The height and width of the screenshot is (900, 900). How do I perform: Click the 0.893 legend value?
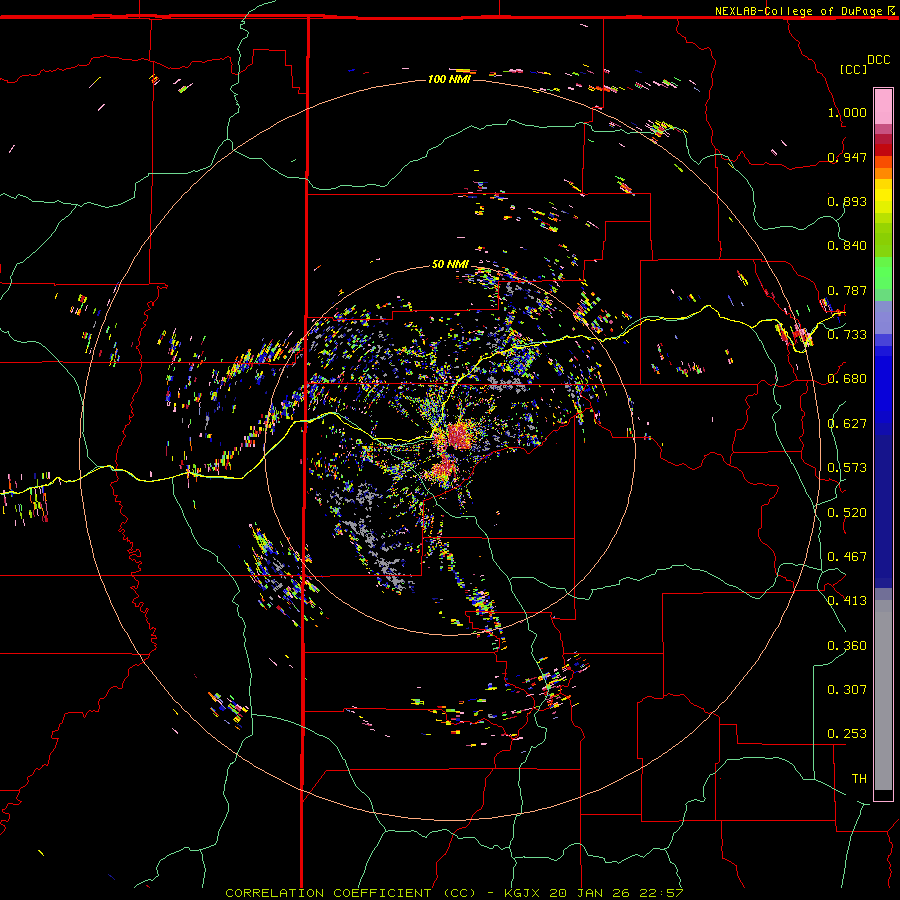click(x=847, y=201)
